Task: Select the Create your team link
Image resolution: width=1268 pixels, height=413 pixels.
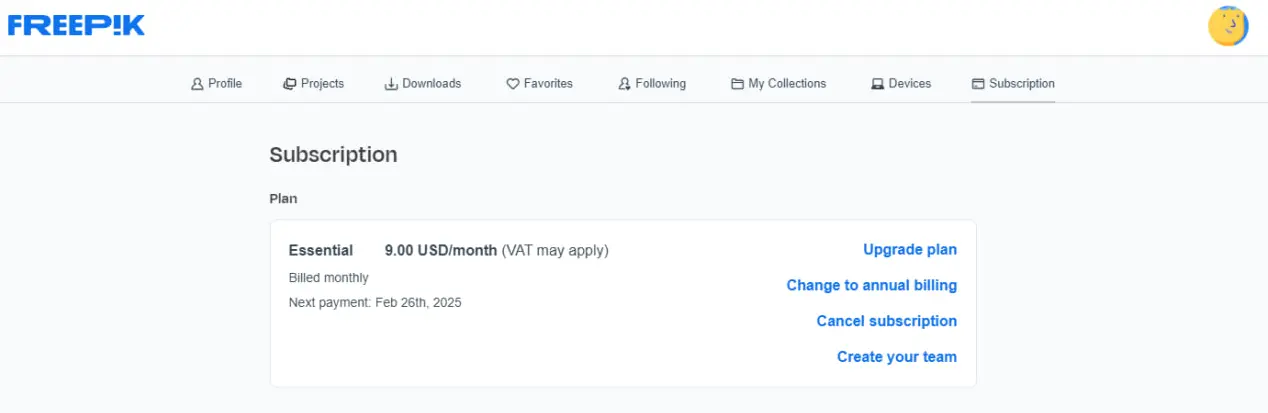Action: (x=897, y=357)
